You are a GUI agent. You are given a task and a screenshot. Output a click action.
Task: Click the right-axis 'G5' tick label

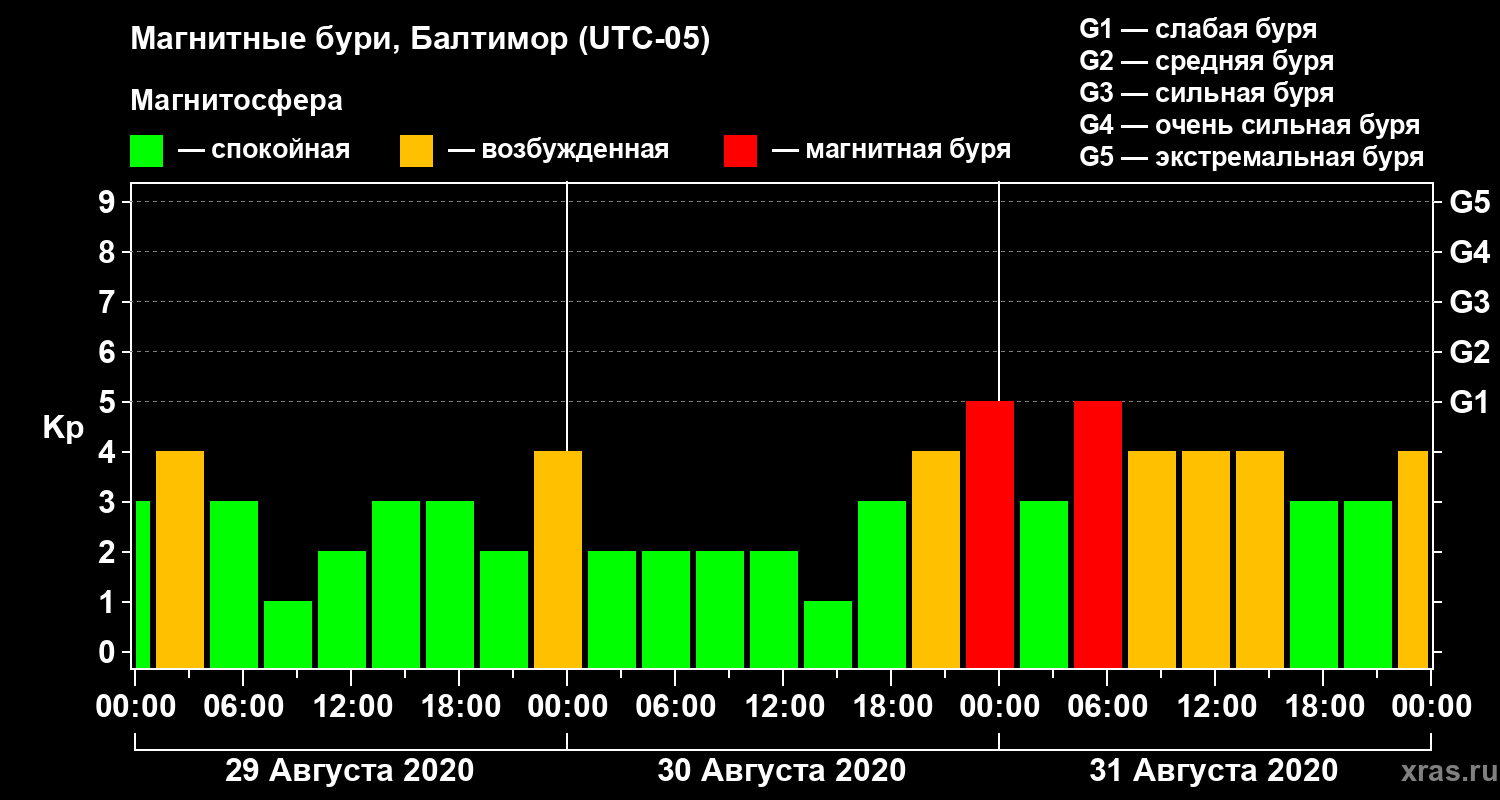click(x=1469, y=202)
